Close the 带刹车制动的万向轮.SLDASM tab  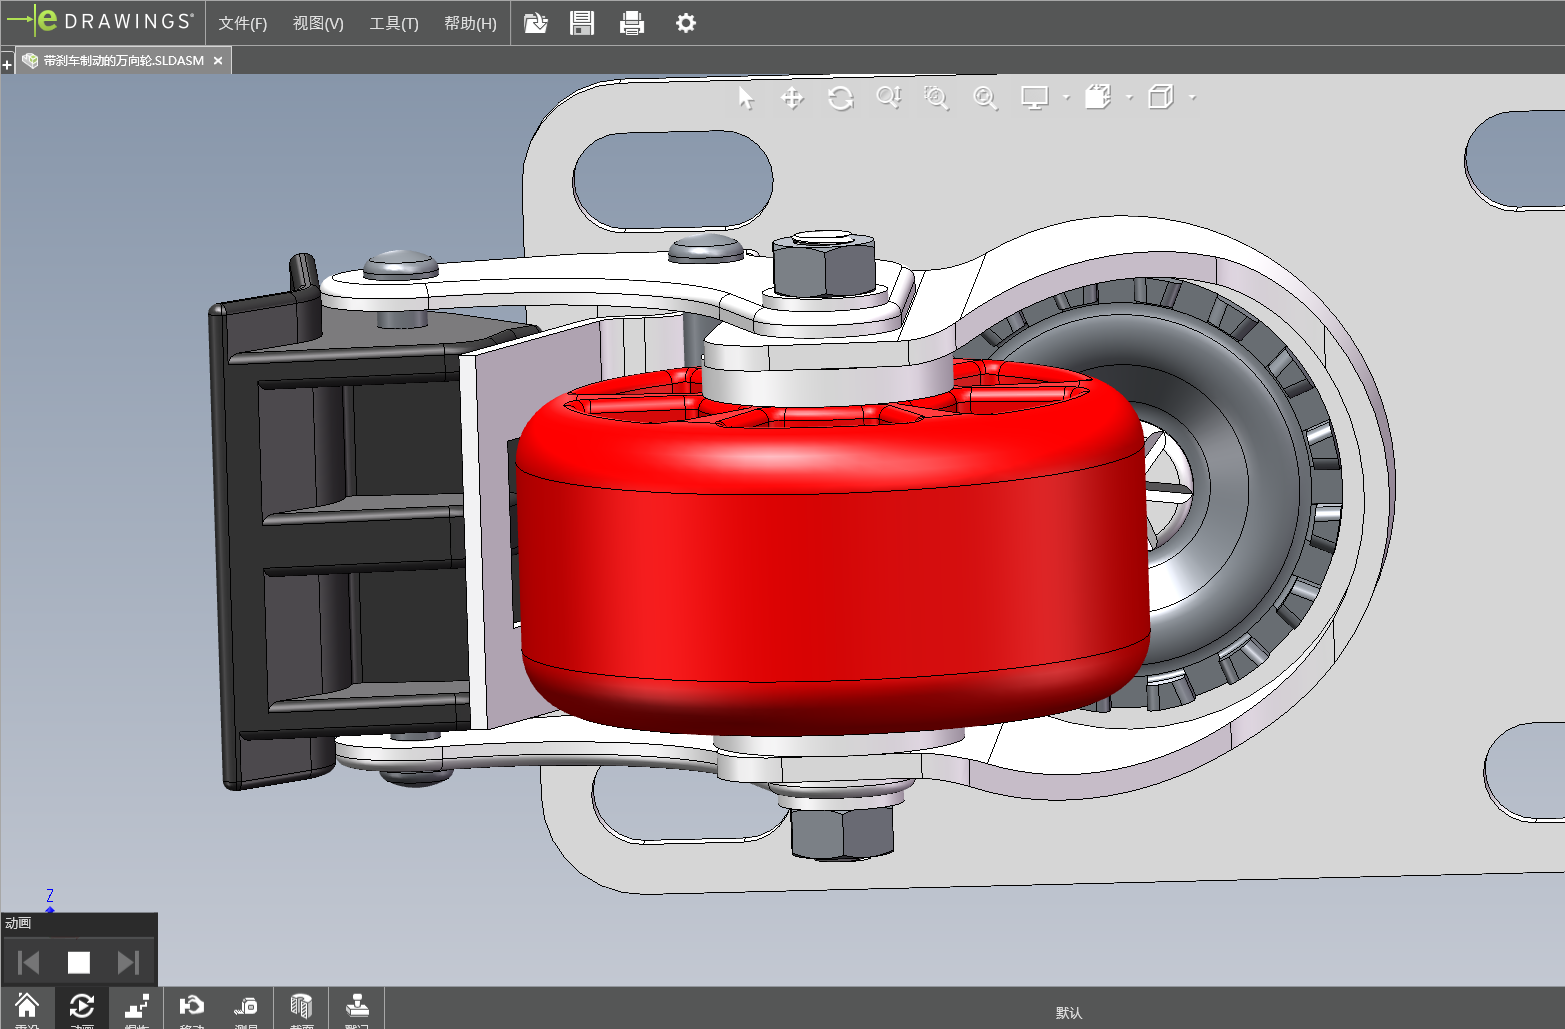click(218, 61)
